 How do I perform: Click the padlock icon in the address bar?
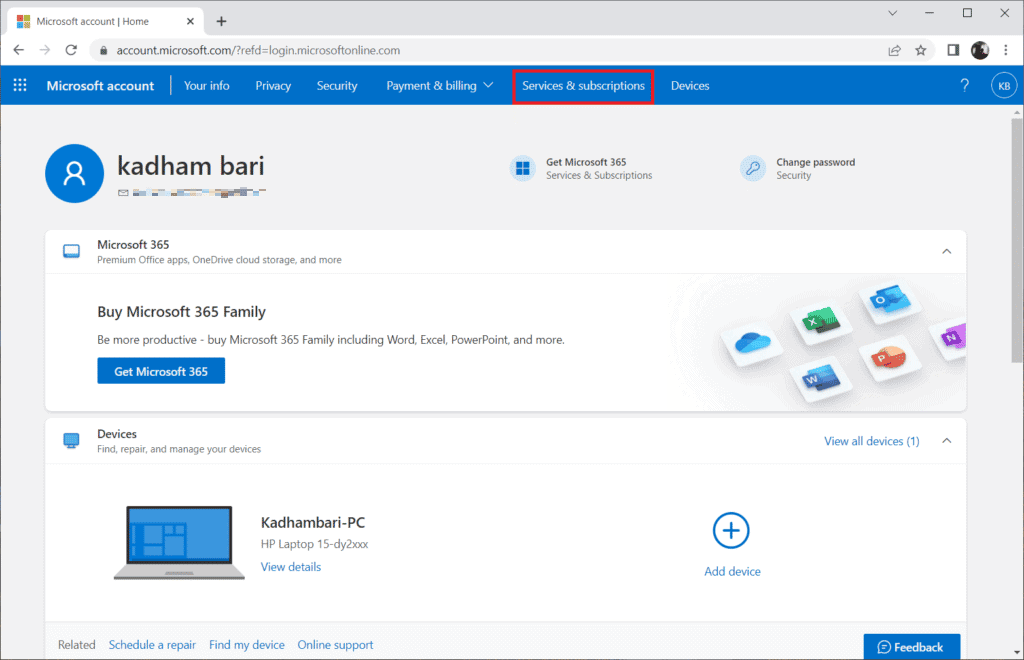102,49
